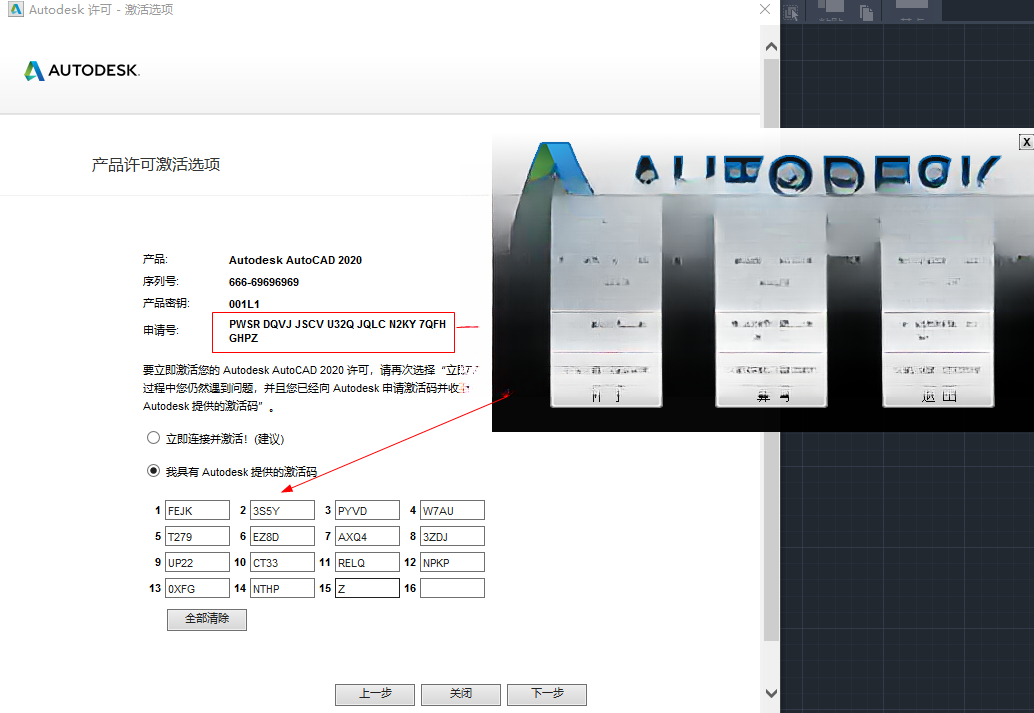Click activation code field 1 containing FEJK

(x=197, y=511)
